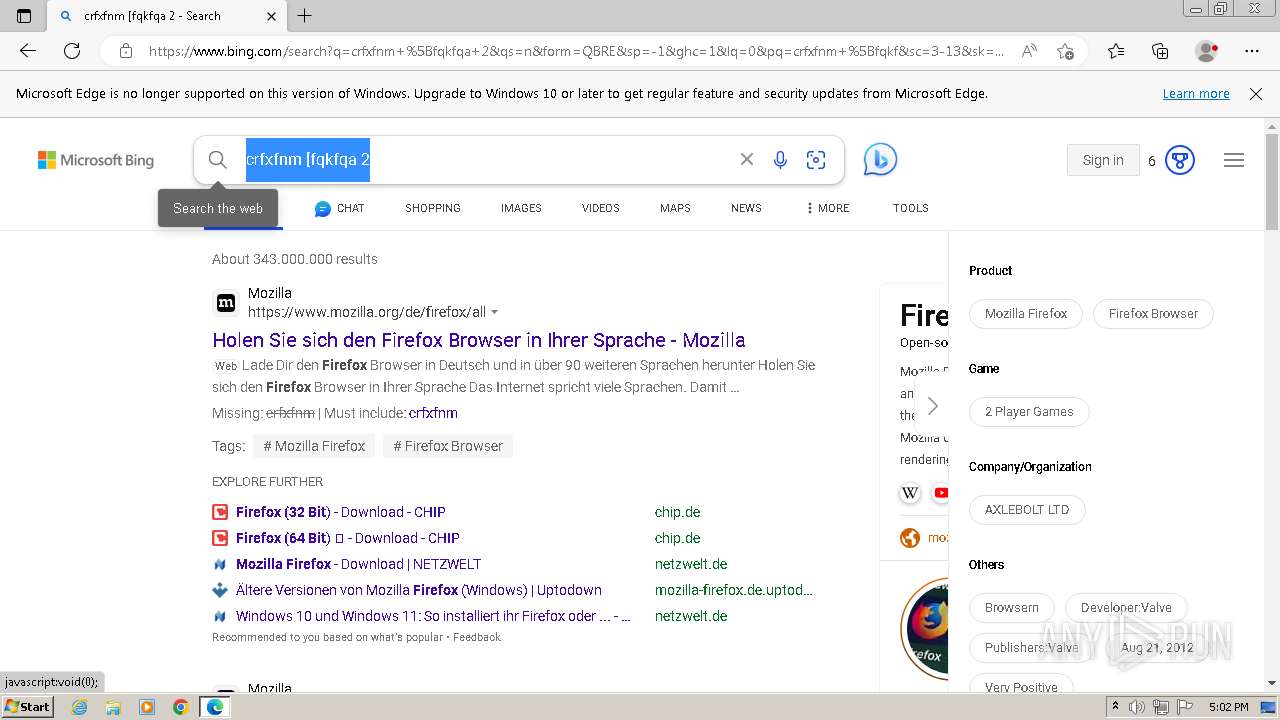1280x720 pixels.
Task: Open the tab actions menu icon
Action: 24,16
